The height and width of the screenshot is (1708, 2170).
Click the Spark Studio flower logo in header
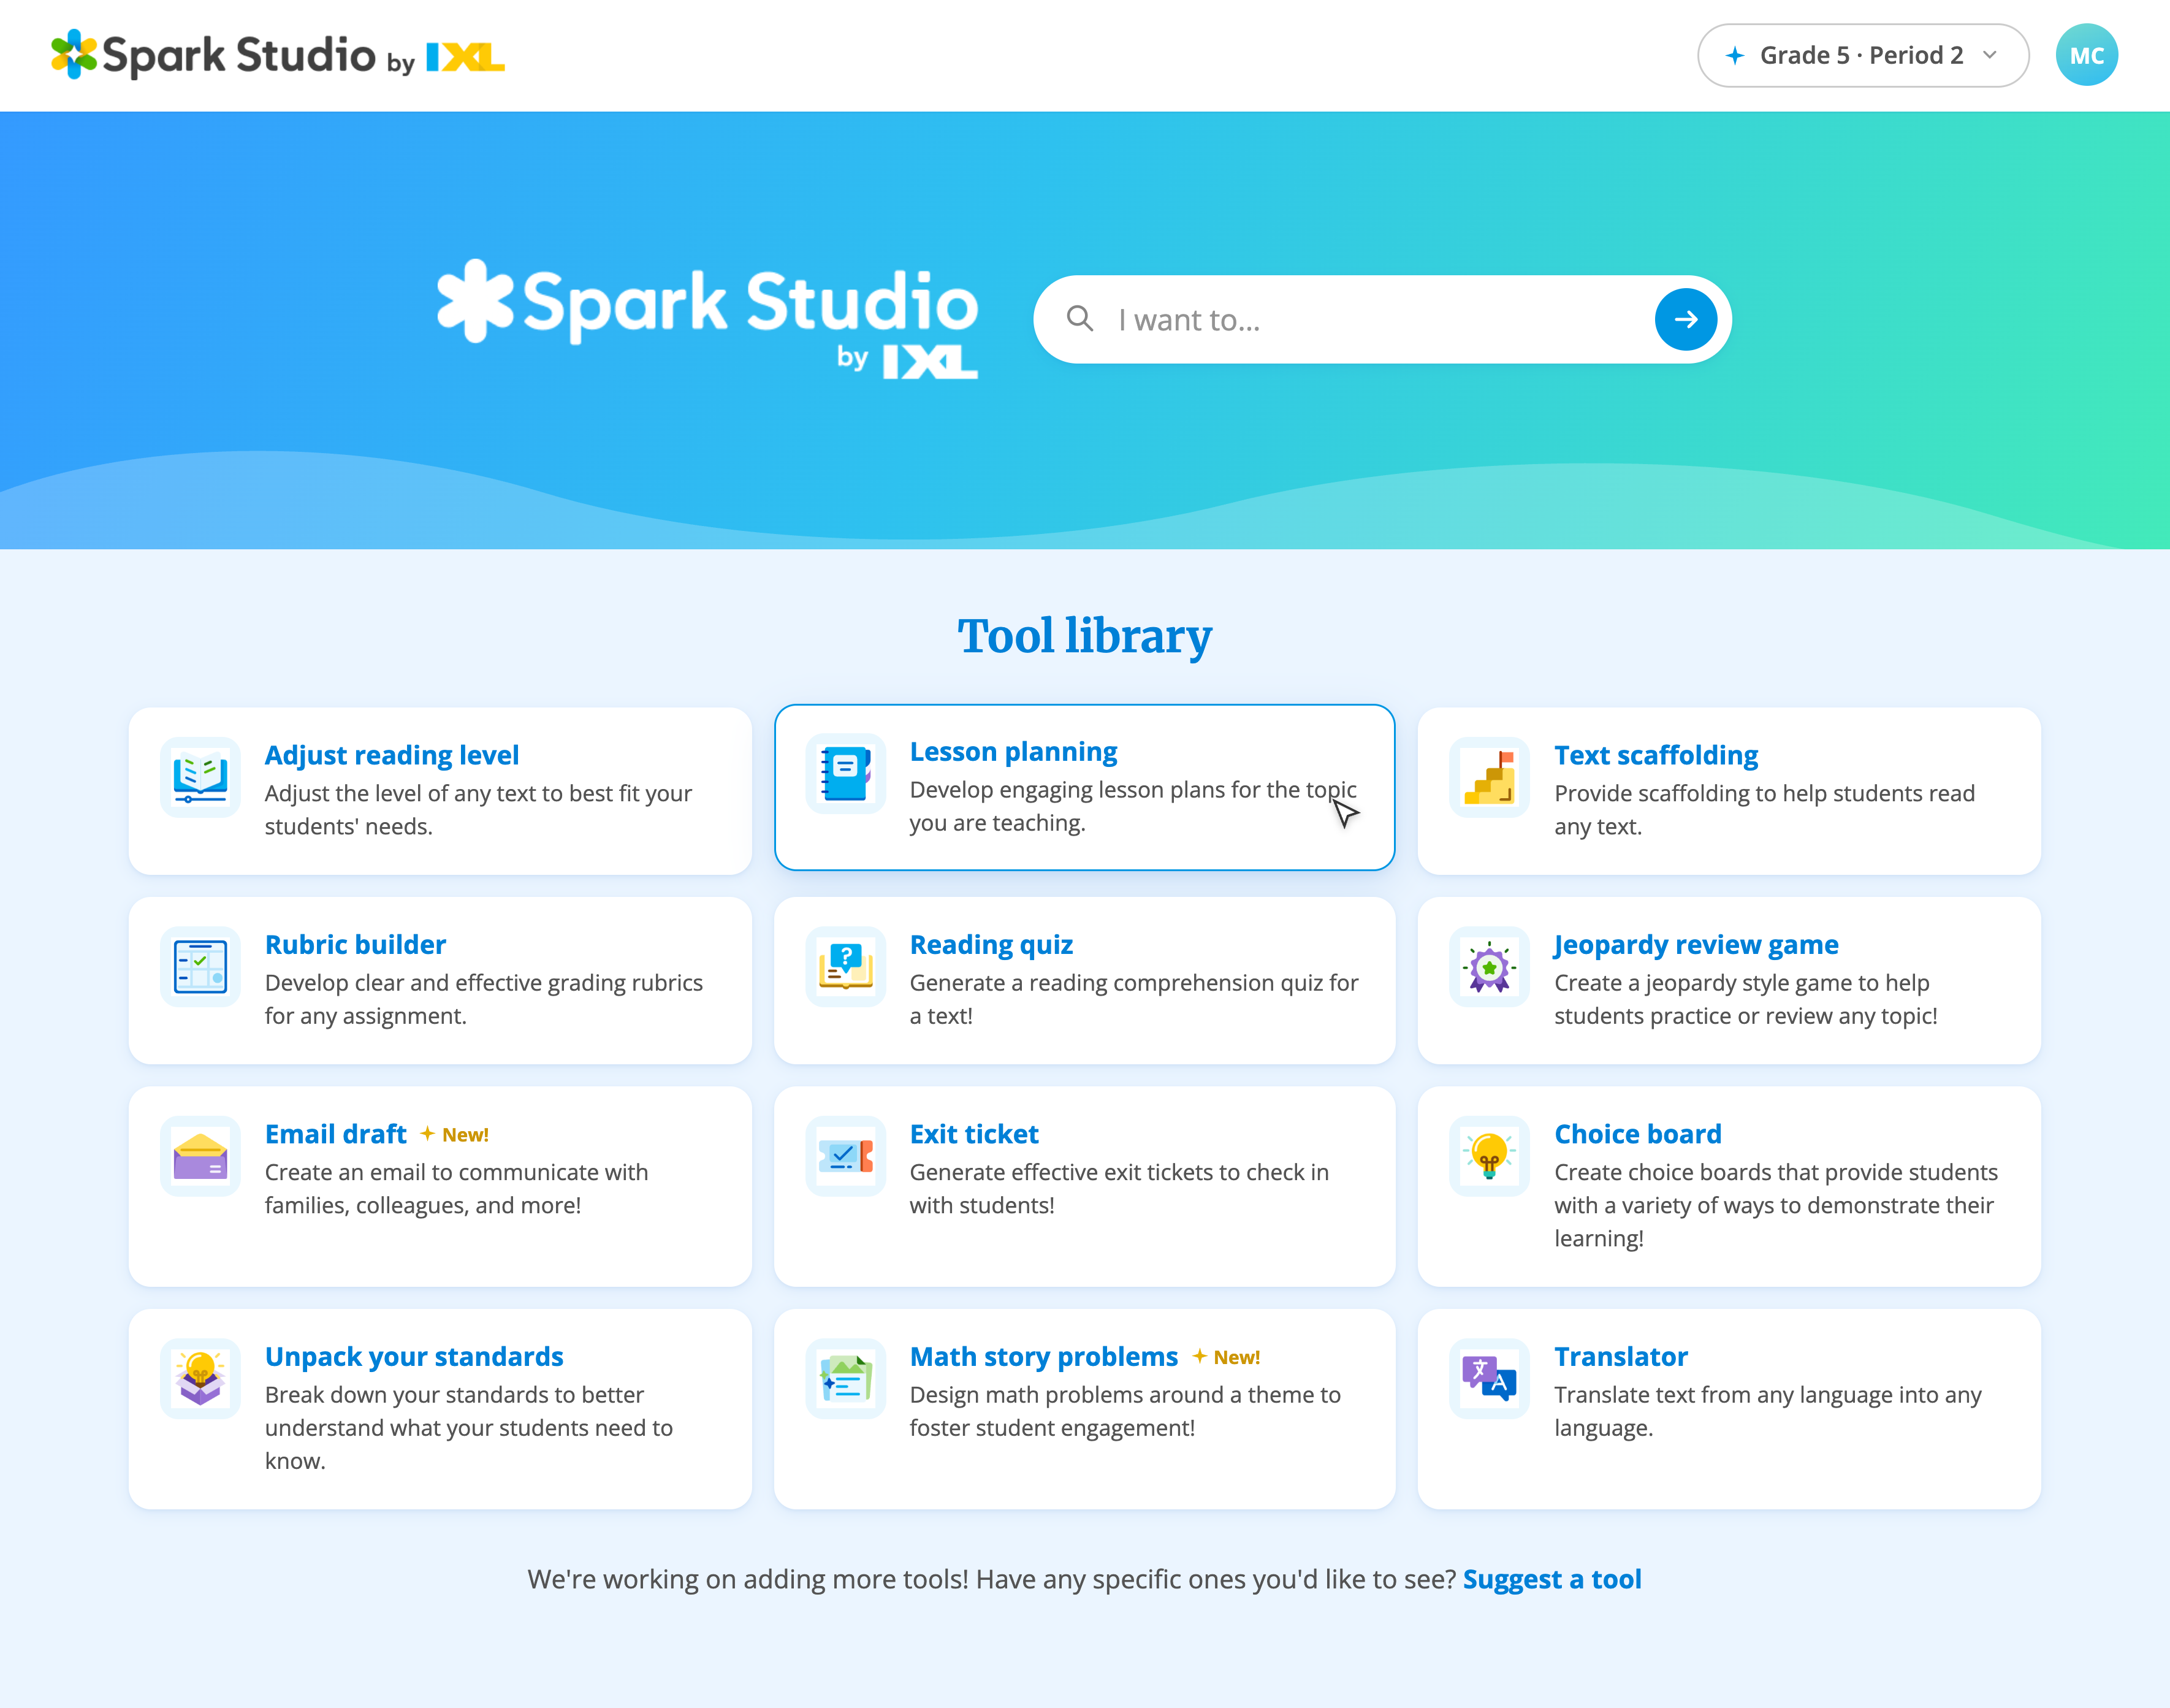[x=74, y=54]
